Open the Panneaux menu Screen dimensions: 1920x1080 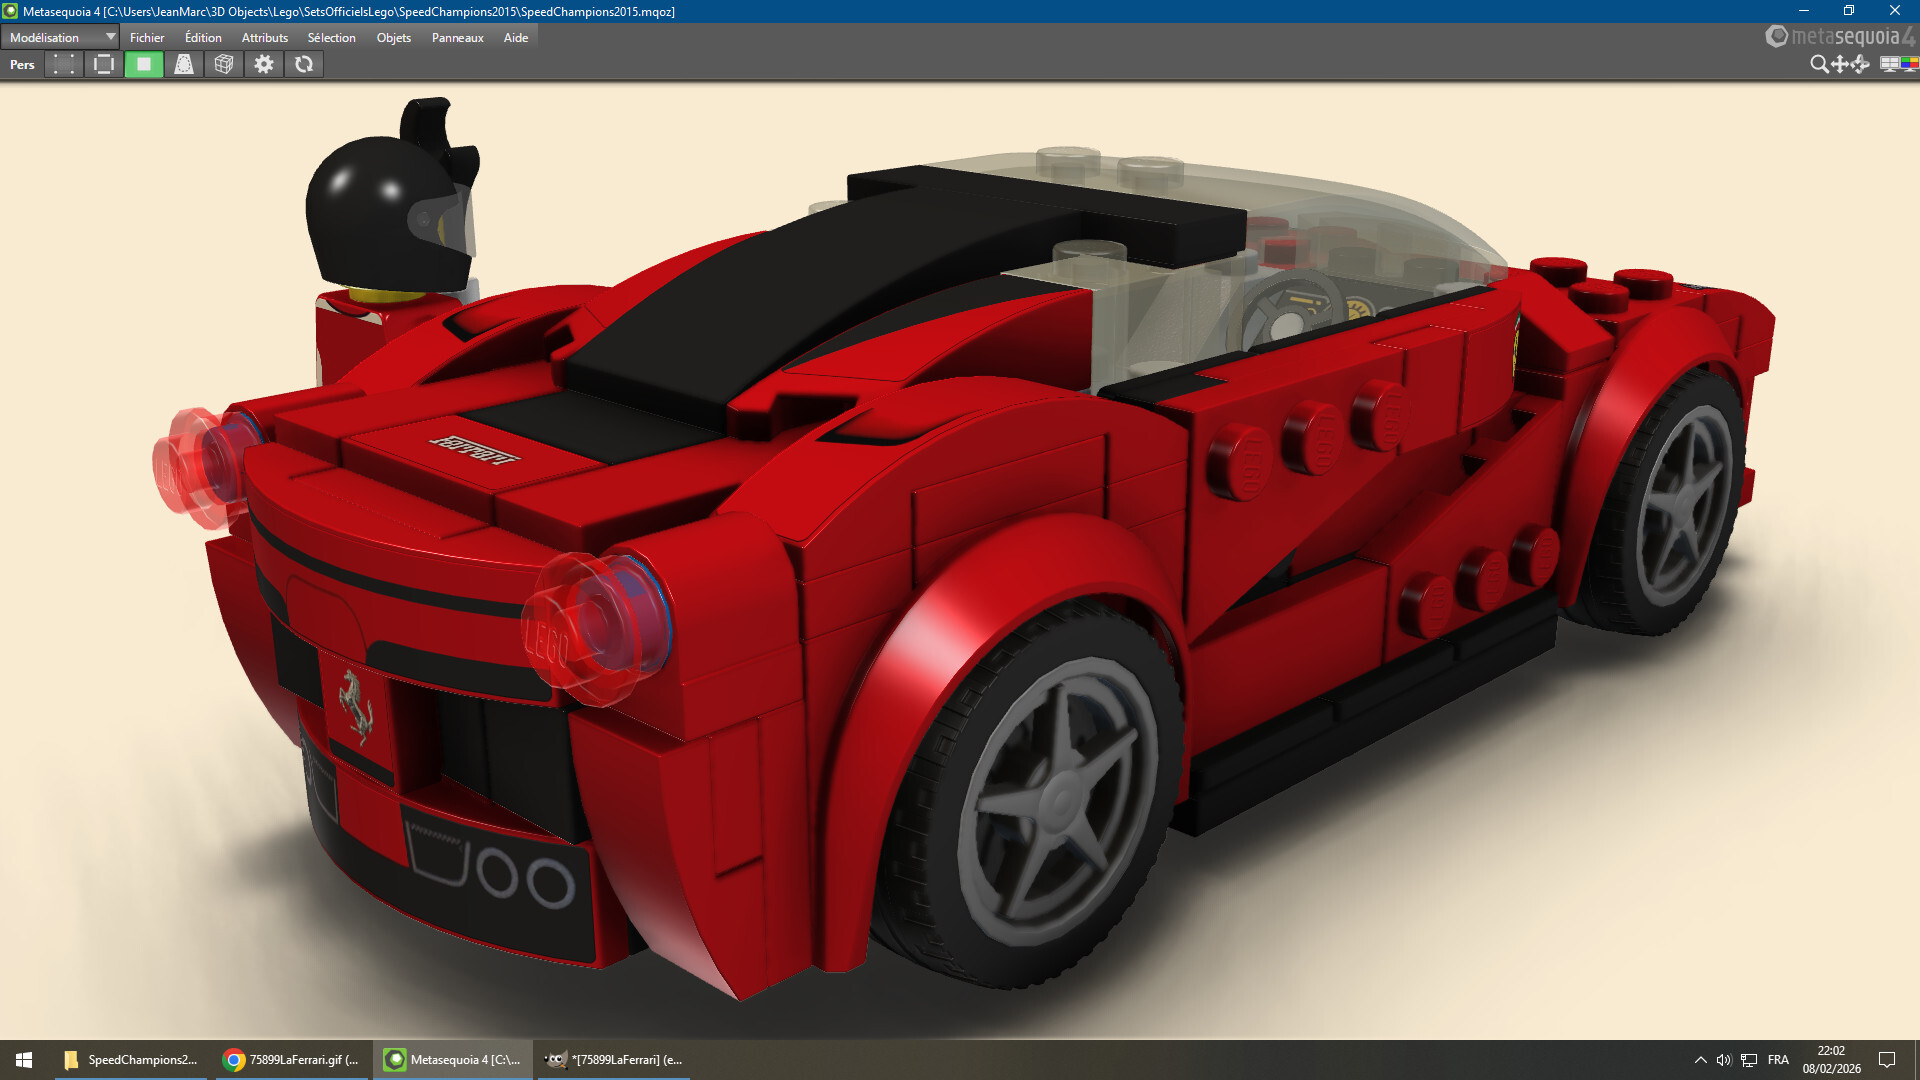(457, 37)
